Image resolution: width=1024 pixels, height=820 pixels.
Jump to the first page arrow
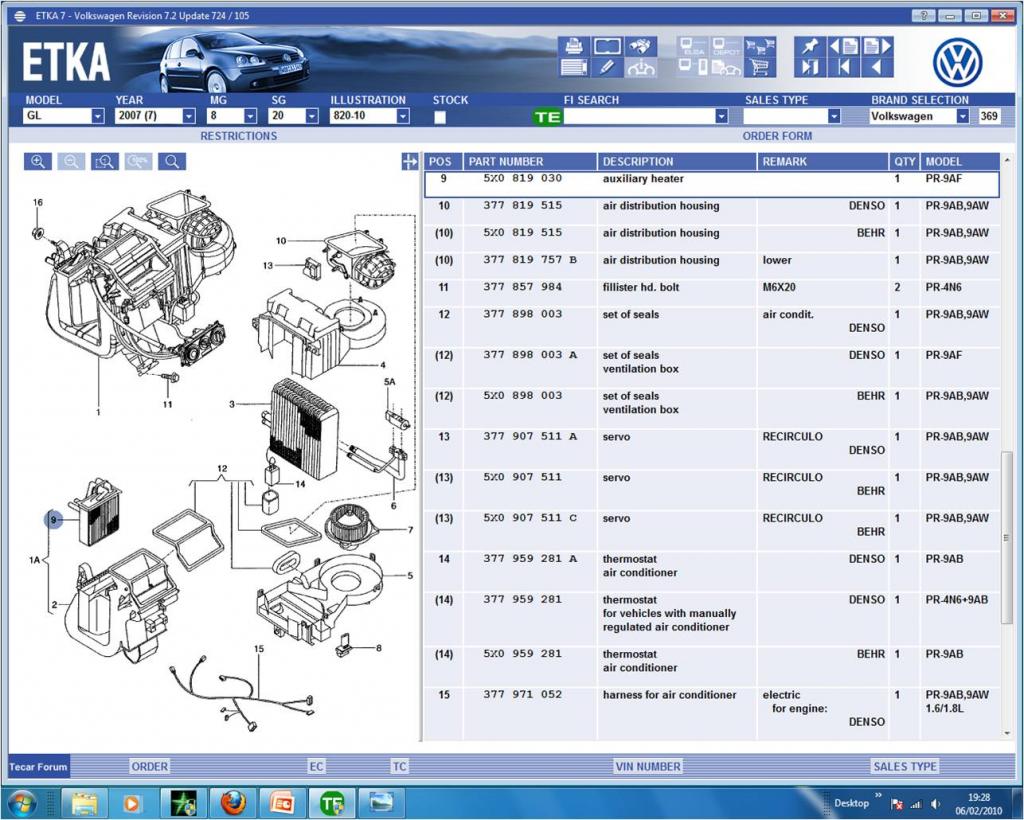(844, 67)
